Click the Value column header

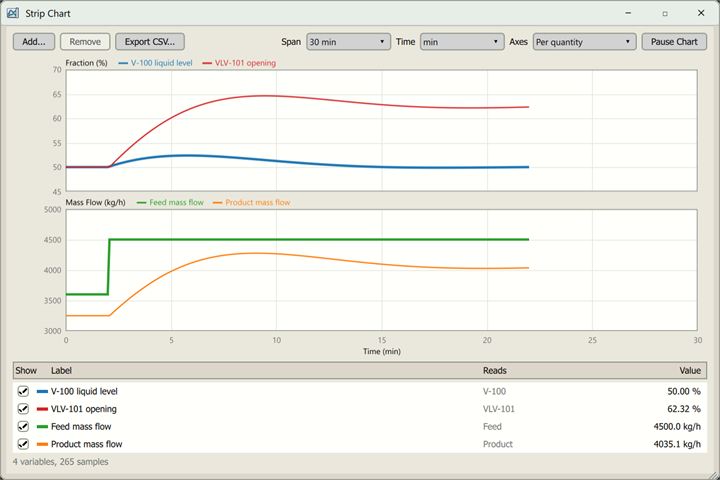(690, 371)
